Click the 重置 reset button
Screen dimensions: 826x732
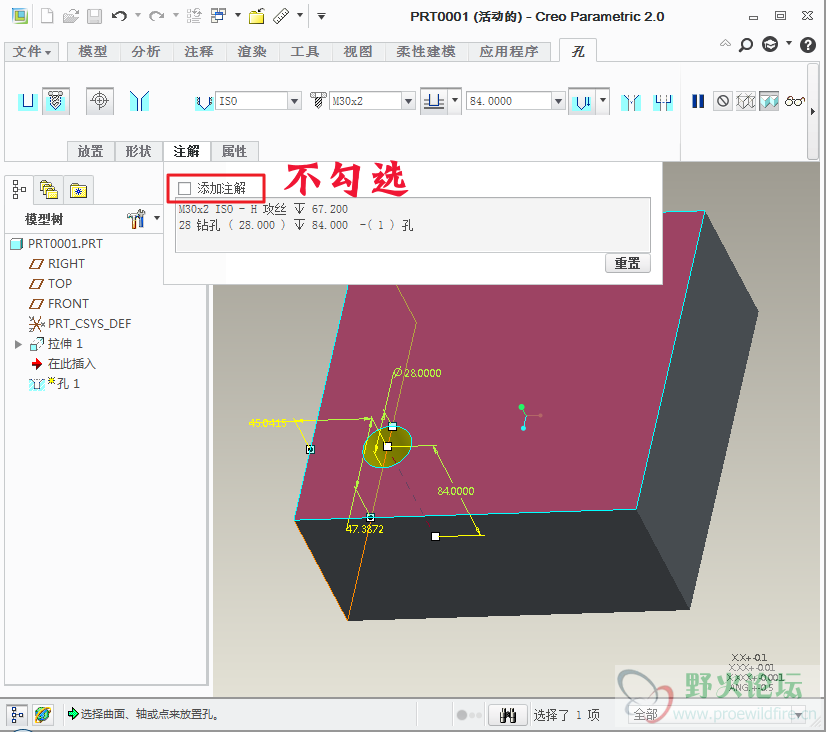pyautogui.click(x=627, y=263)
